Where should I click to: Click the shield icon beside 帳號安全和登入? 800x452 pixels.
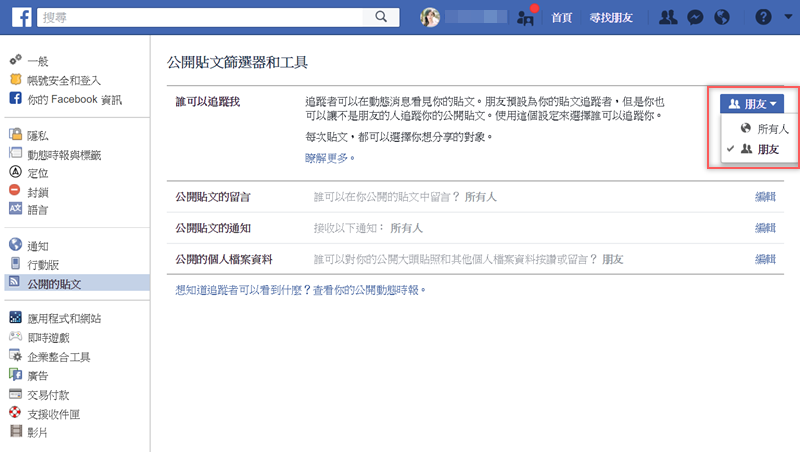click(15, 80)
